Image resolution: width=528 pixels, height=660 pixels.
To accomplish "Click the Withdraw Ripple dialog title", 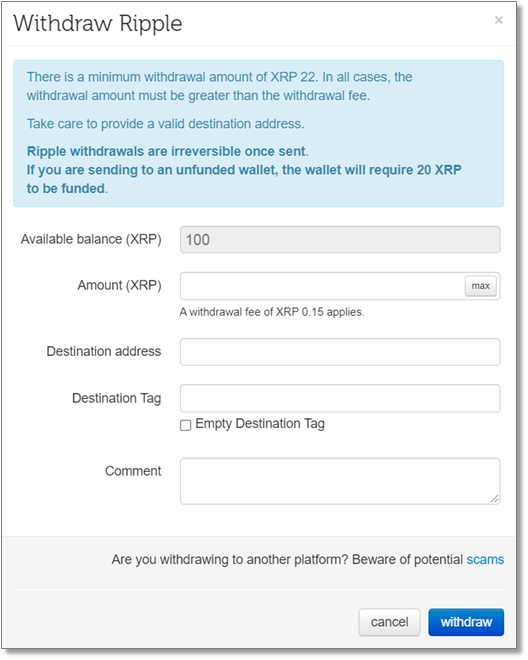I will pos(98,24).
